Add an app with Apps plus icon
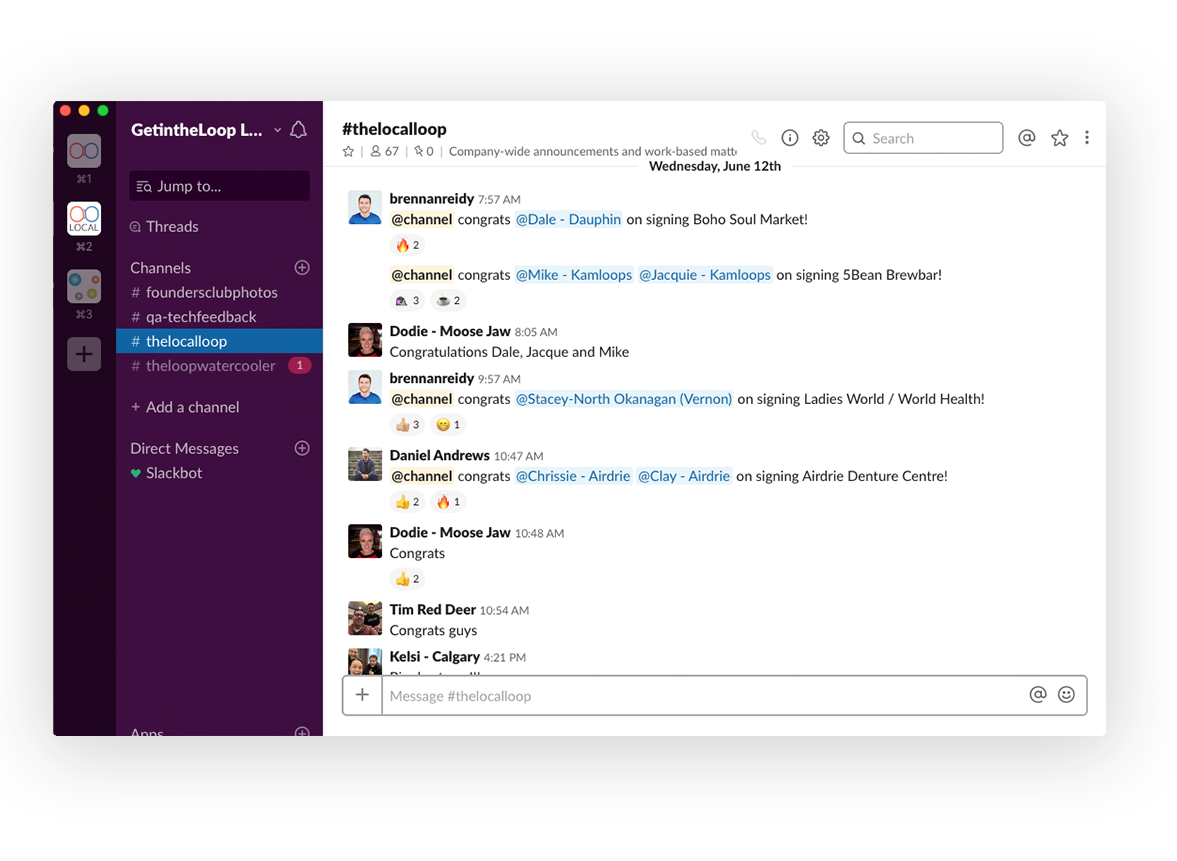The image size is (1177, 861). pyautogui.click(x=302, y=733)
